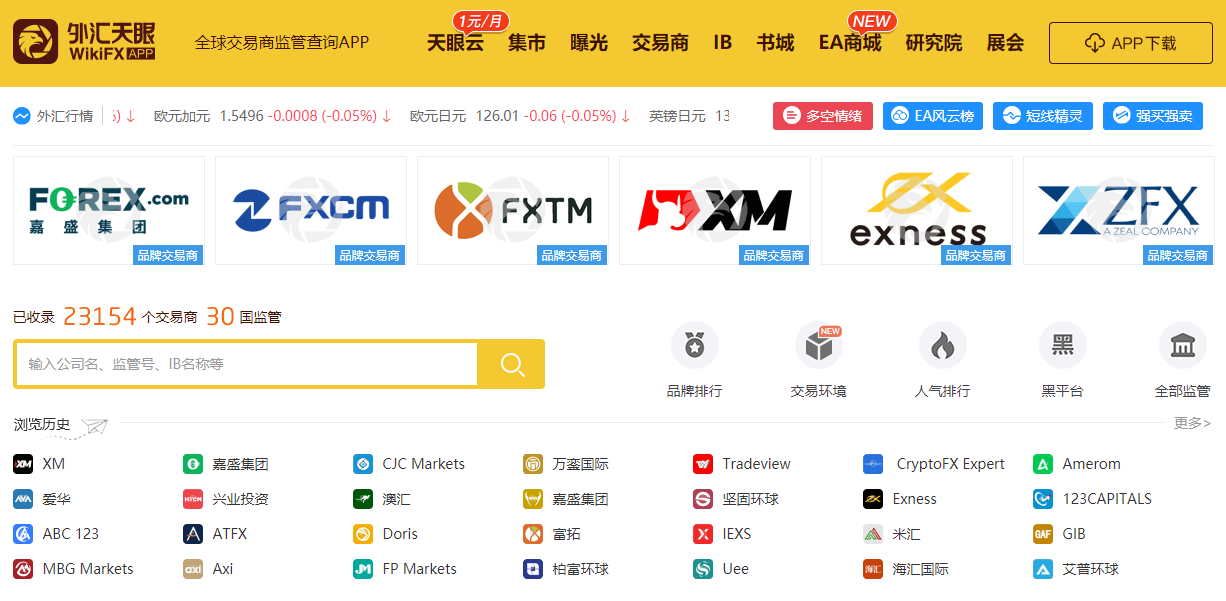Open the 交易商 menu item
This screenshot has height=601, width=1226.
click(660, 43)
